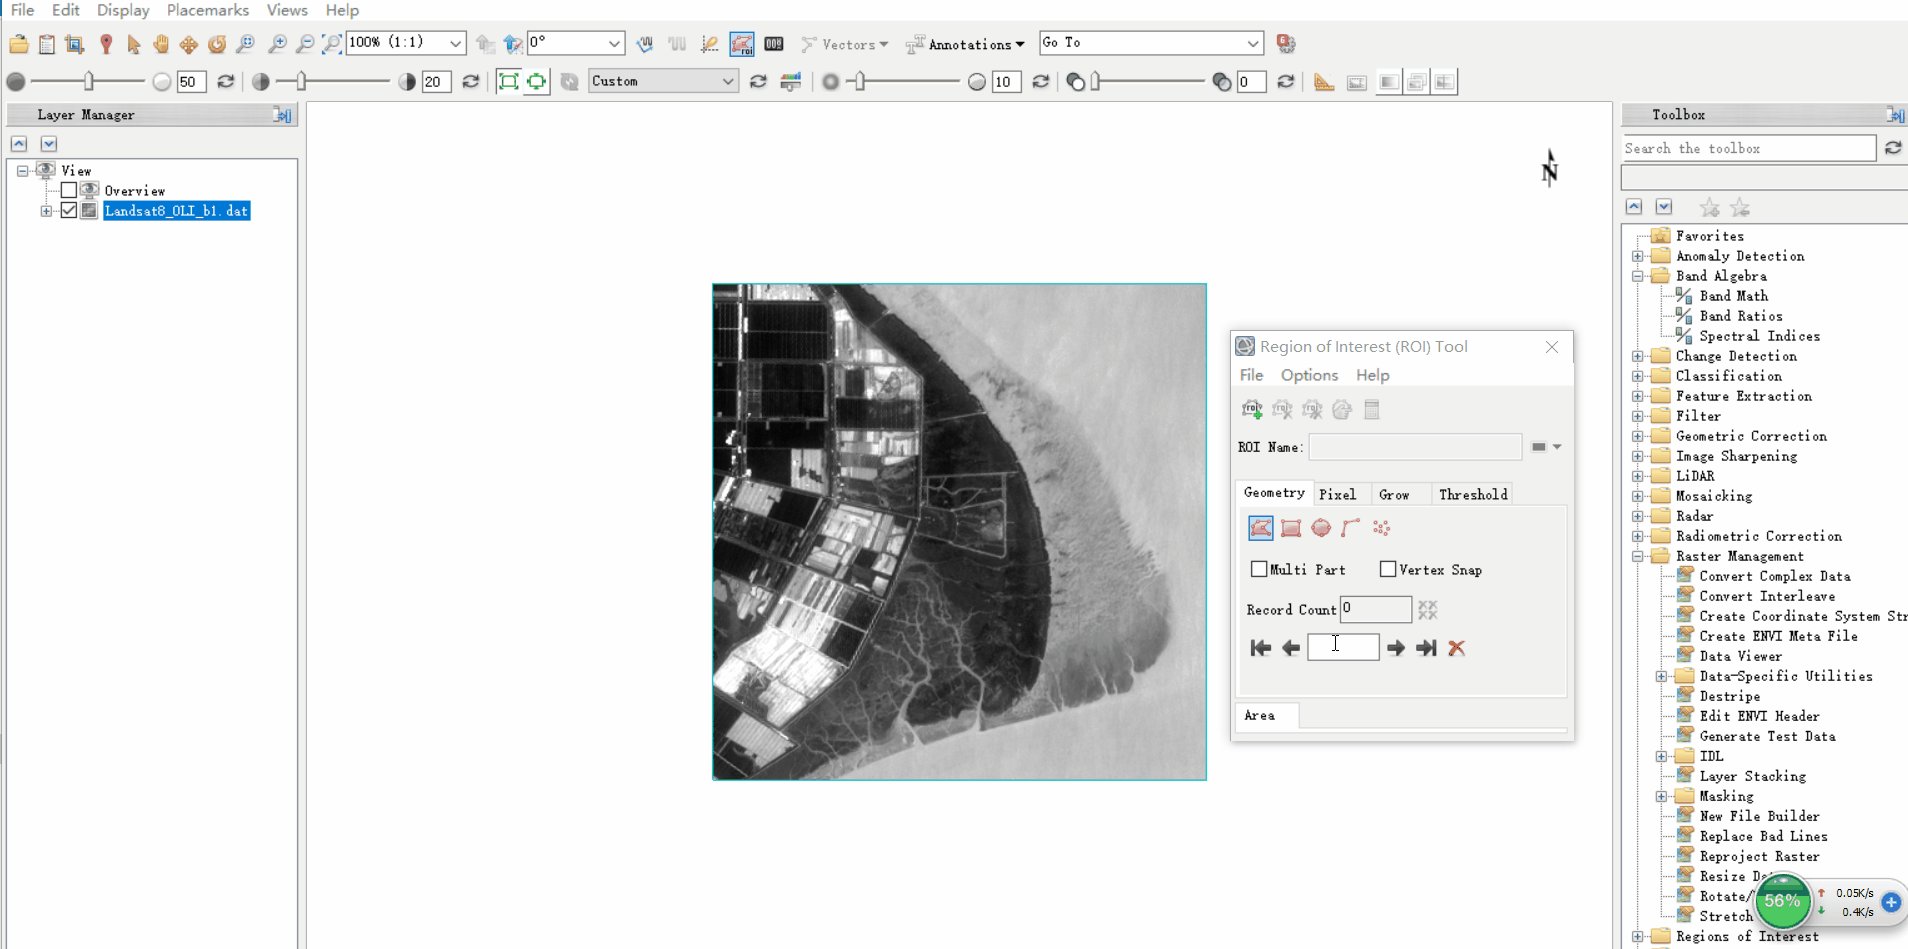Choose the Select arrow cursor tool
Viewport: 1908px width, 949px height.
pyautogui.click(x=133, y=44)
